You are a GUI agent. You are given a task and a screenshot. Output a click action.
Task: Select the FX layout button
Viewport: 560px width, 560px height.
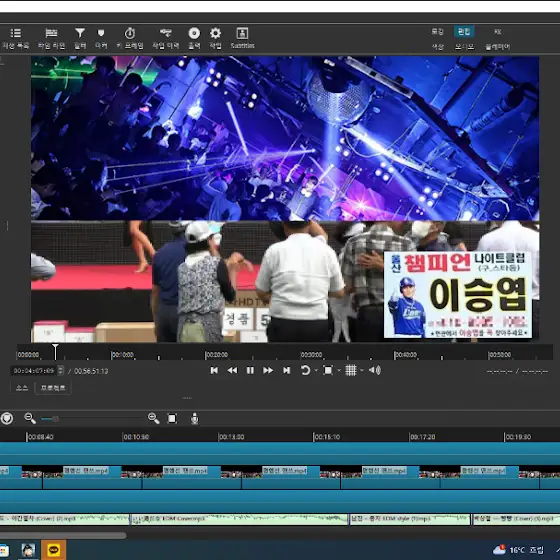[x=498, y=32]
